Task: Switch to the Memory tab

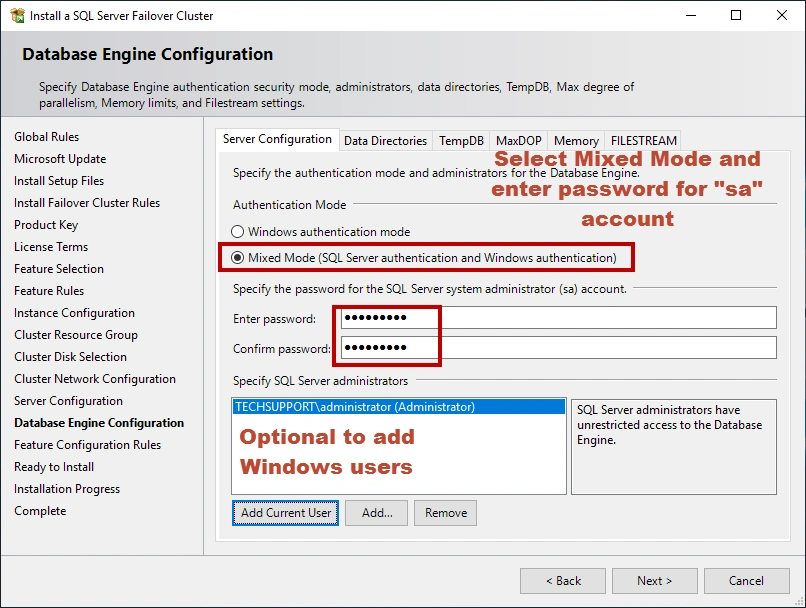Action: point(576,141)
